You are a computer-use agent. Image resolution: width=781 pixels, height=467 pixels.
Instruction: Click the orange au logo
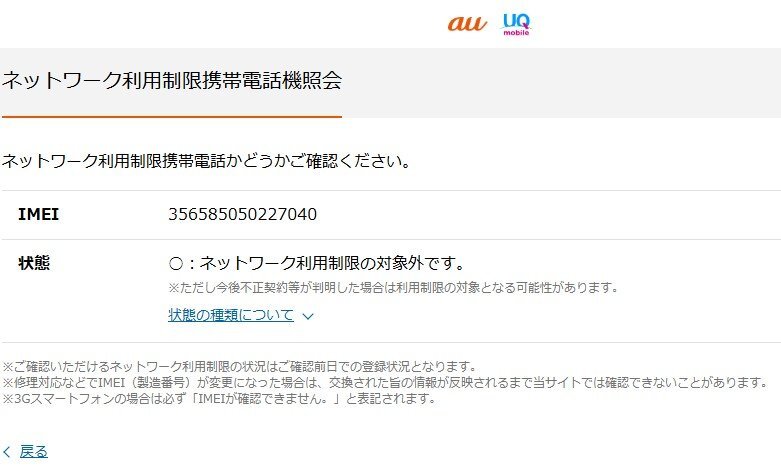[467, 23]
